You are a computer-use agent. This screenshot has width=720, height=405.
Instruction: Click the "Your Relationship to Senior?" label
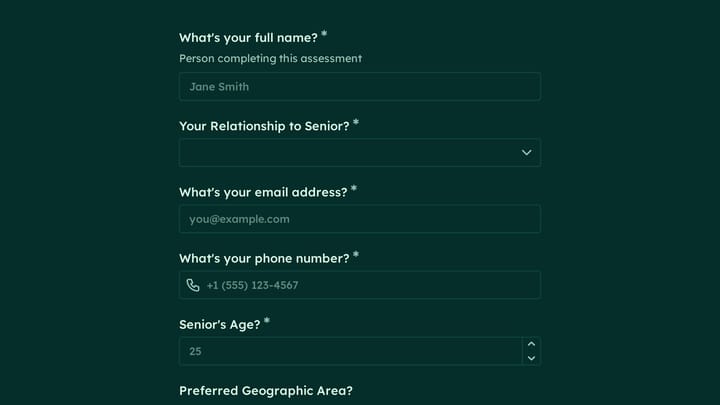[264, 126]
